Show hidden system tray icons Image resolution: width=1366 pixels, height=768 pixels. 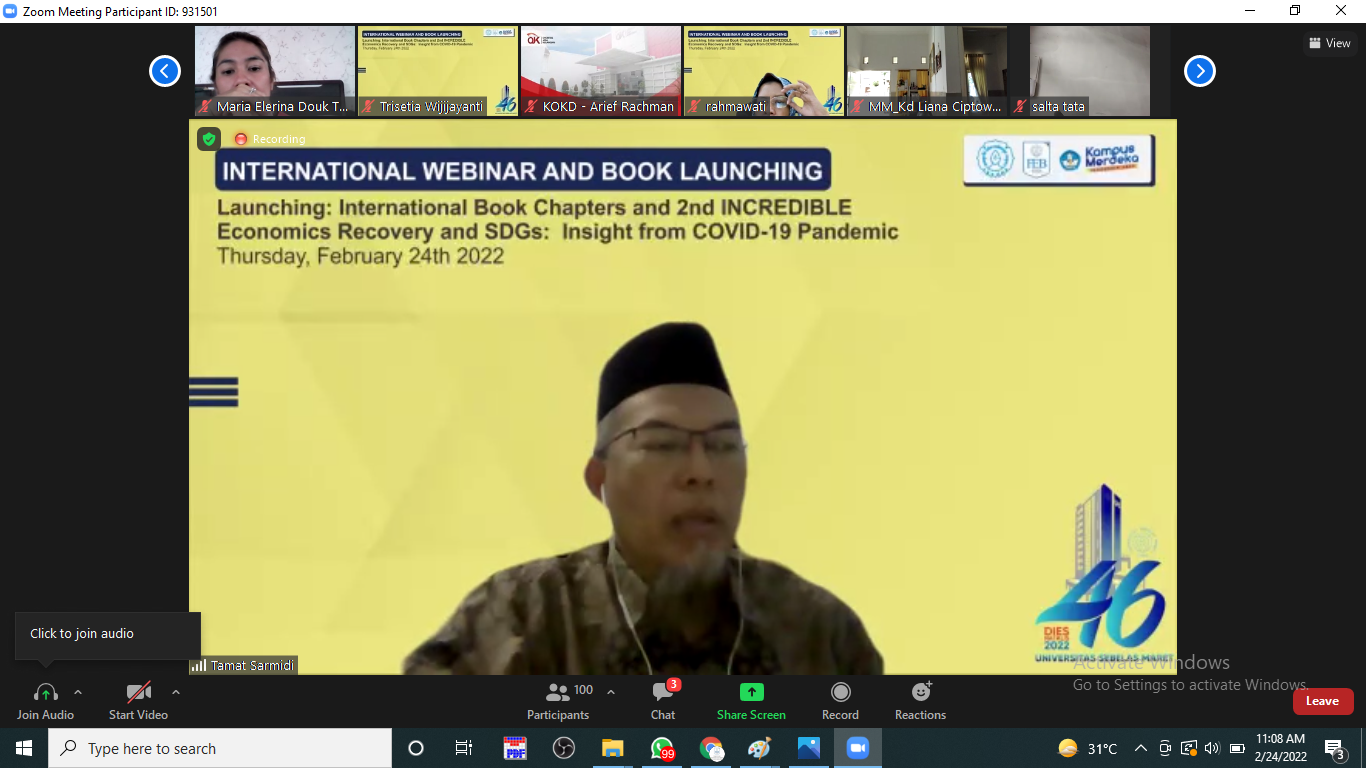(x=1141, y=748)
